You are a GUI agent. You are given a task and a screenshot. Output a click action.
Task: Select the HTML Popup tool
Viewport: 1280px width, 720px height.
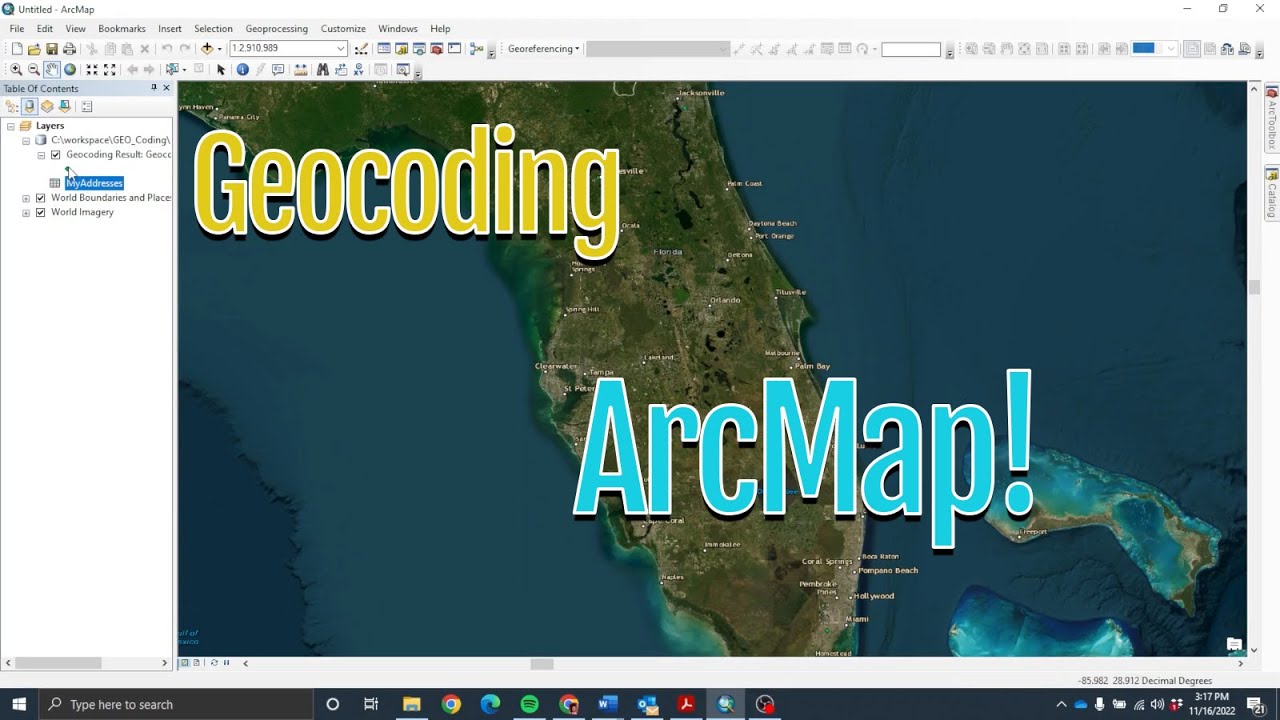pos(278,69)
